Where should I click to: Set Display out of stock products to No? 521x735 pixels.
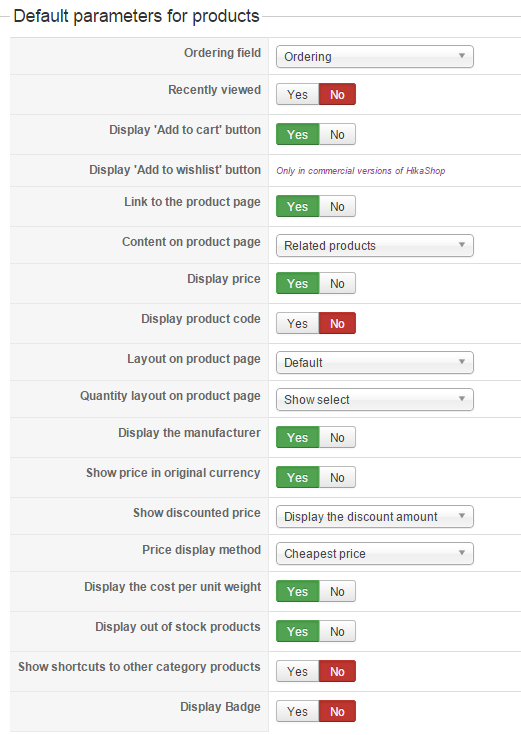pos(337,631)
